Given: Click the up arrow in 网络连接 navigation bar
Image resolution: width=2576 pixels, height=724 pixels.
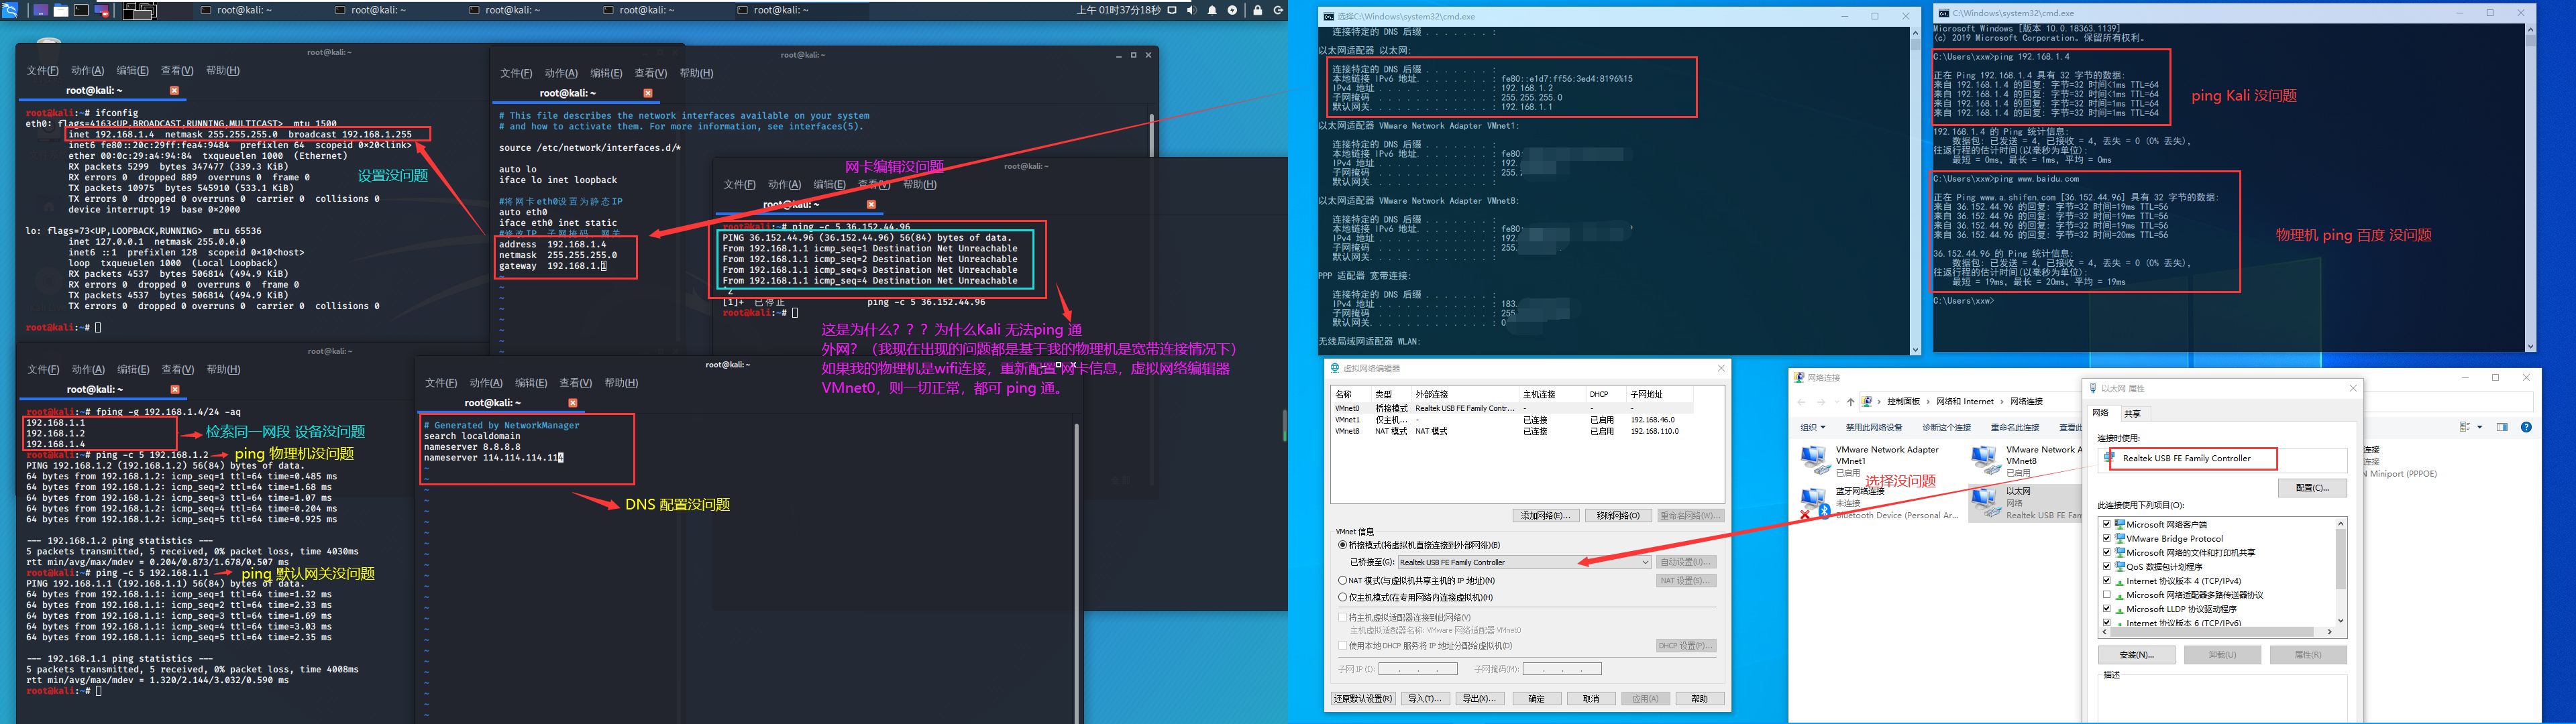Looking at the screenshot, I should pos(1851,402).
